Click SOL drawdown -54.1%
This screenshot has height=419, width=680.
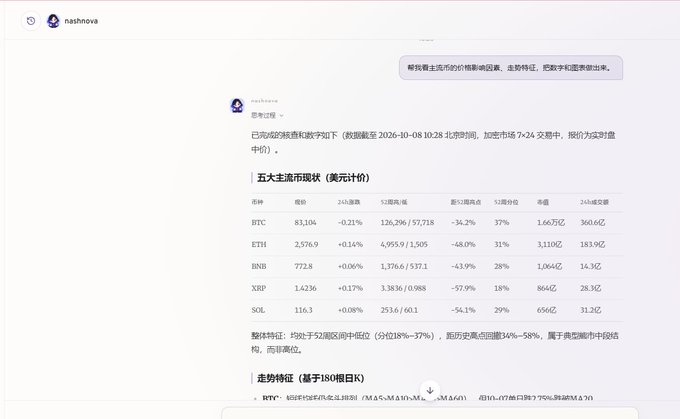(x=463, y=310)
